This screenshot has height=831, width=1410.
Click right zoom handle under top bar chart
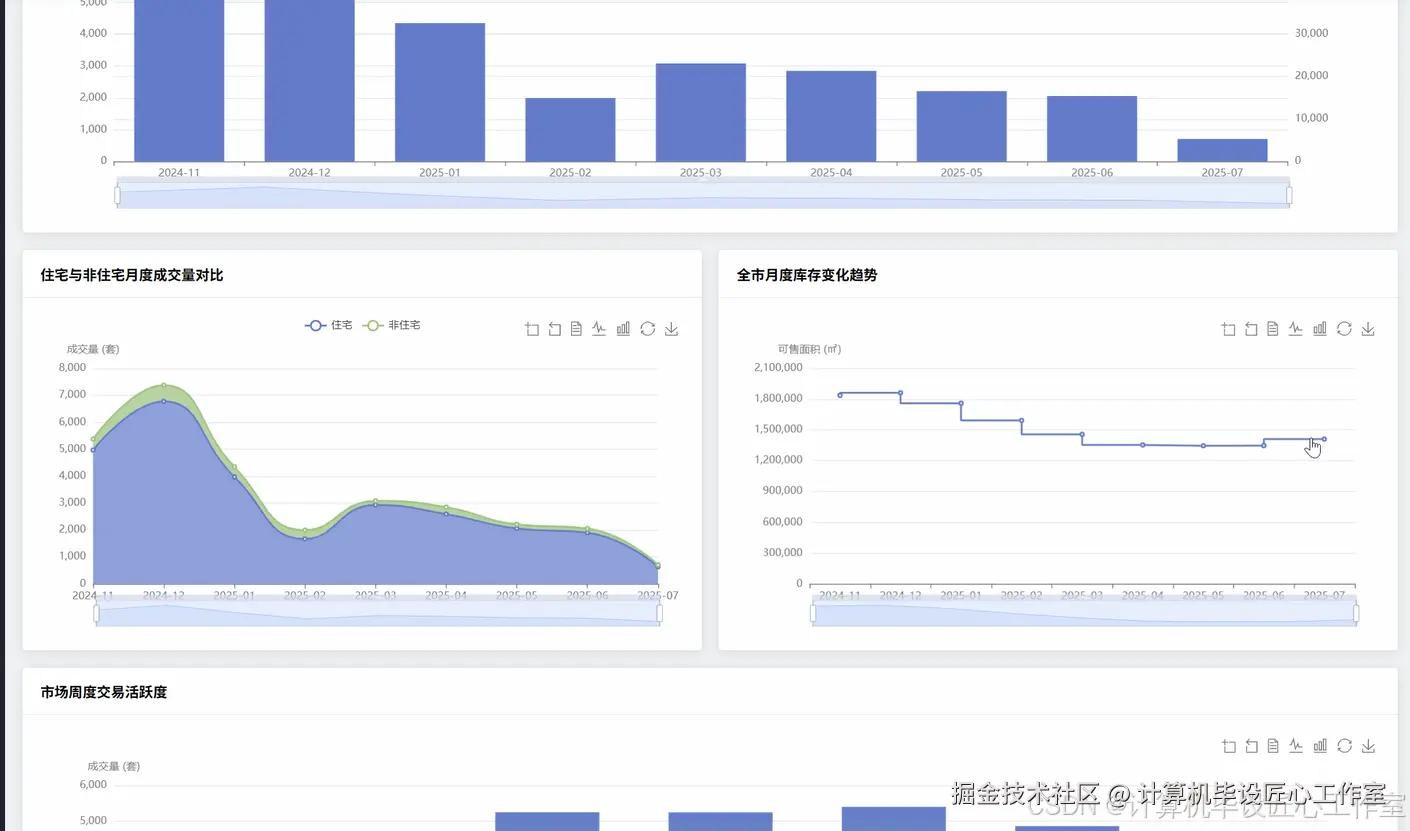1289,195
